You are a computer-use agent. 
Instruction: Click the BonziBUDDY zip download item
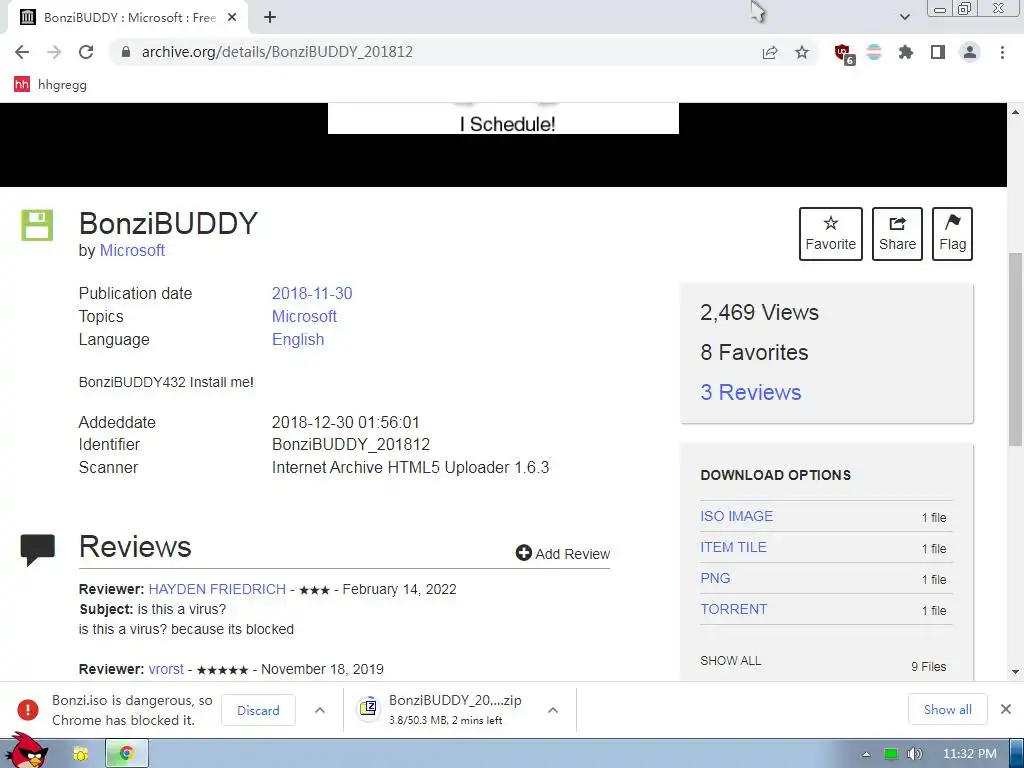tap(445, 709)
